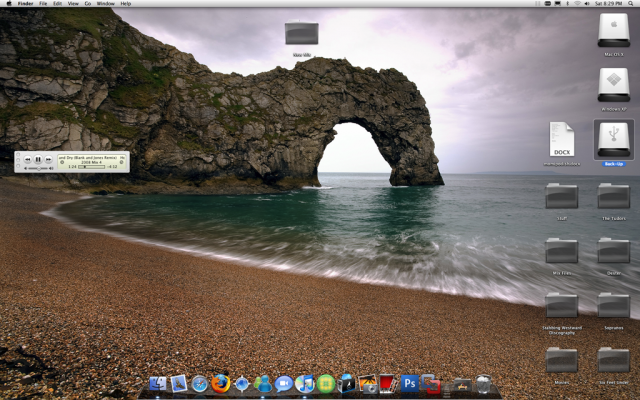Open the Apple menu

pos(9,3)
